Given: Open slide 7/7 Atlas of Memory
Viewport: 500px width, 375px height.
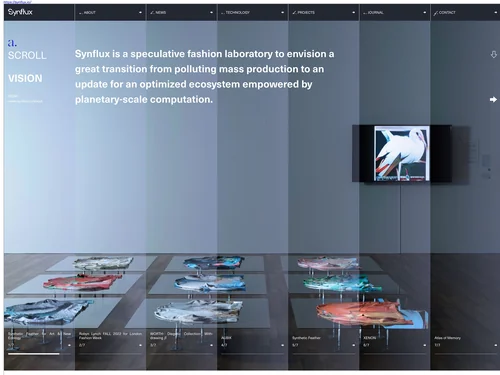Looking at the screenshot, I should [x=447, y=338].
